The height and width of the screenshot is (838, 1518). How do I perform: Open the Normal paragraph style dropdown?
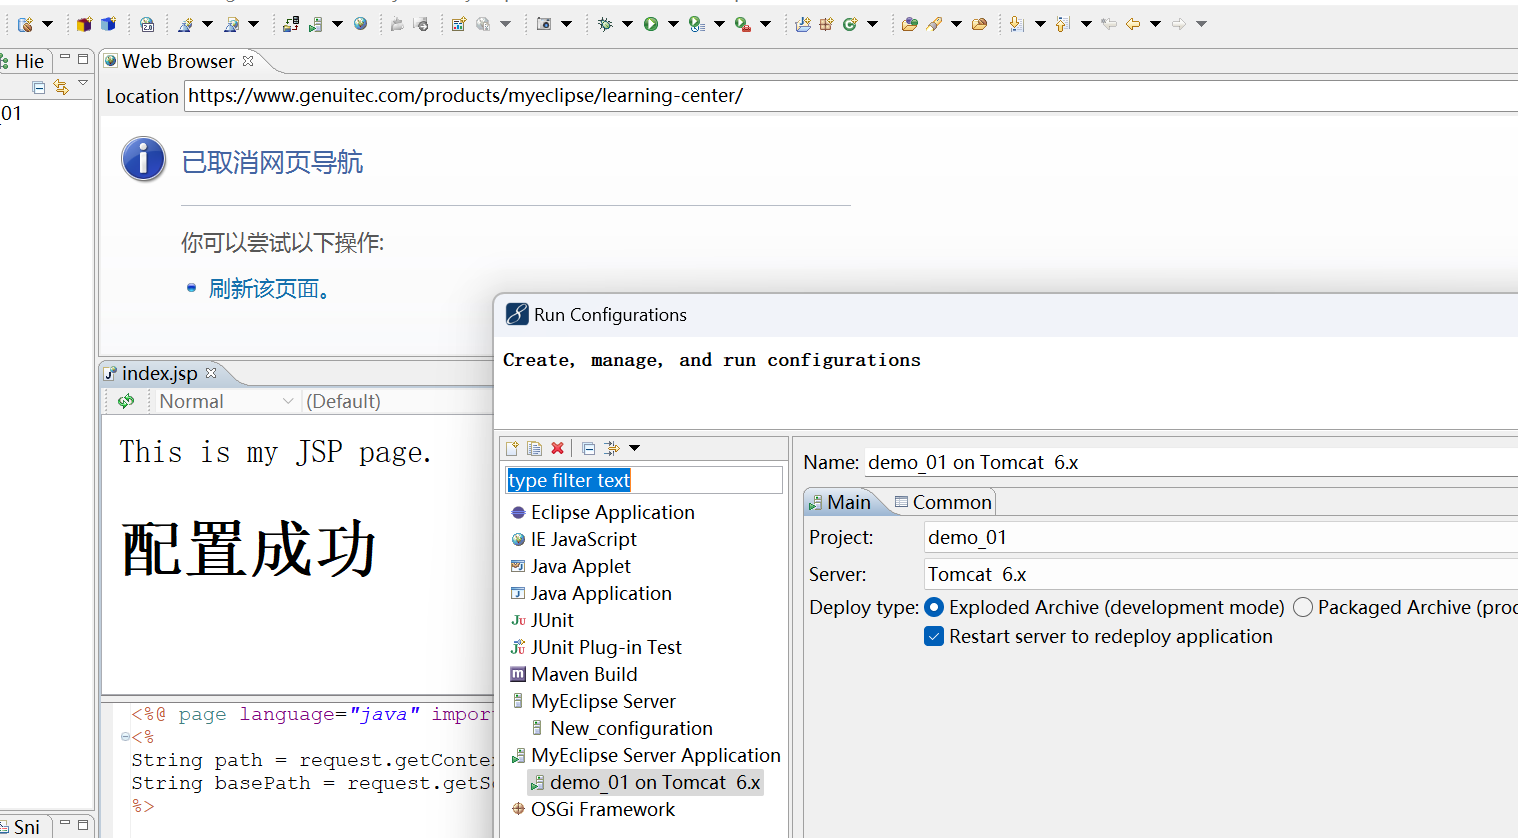click(227, 401)
